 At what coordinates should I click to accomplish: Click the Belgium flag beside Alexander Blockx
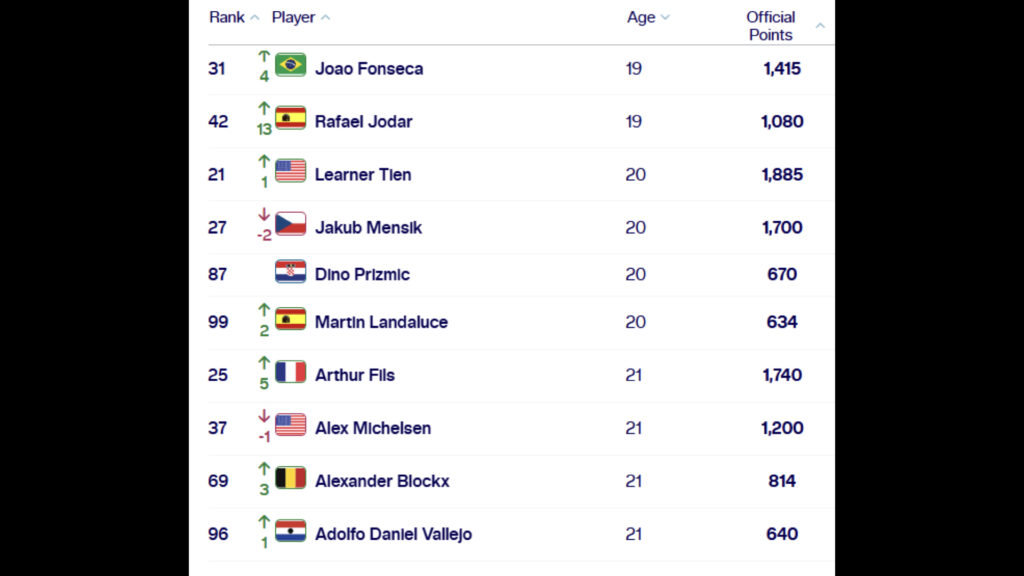[x=290, y=477]
